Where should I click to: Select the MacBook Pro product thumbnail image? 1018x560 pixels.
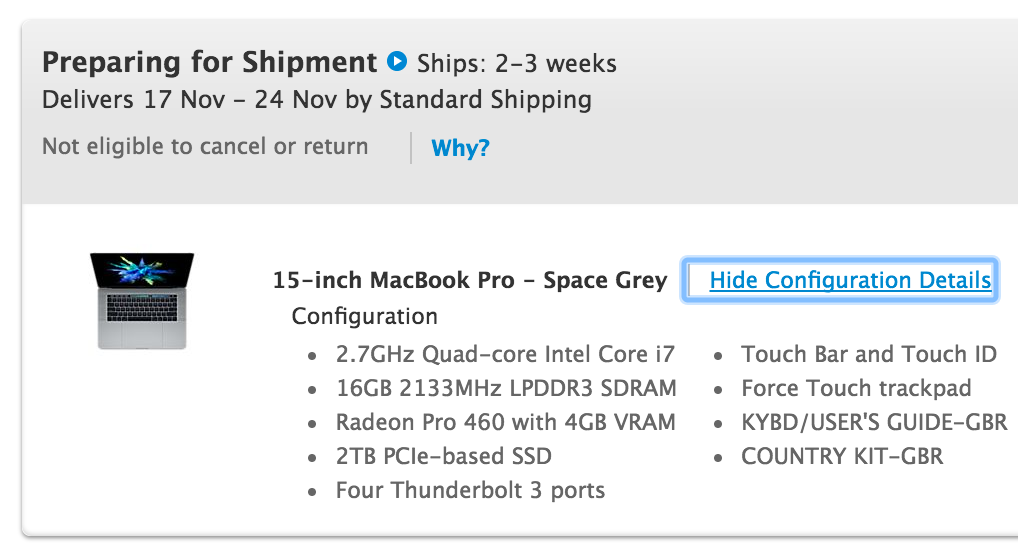tap(142, 301)
